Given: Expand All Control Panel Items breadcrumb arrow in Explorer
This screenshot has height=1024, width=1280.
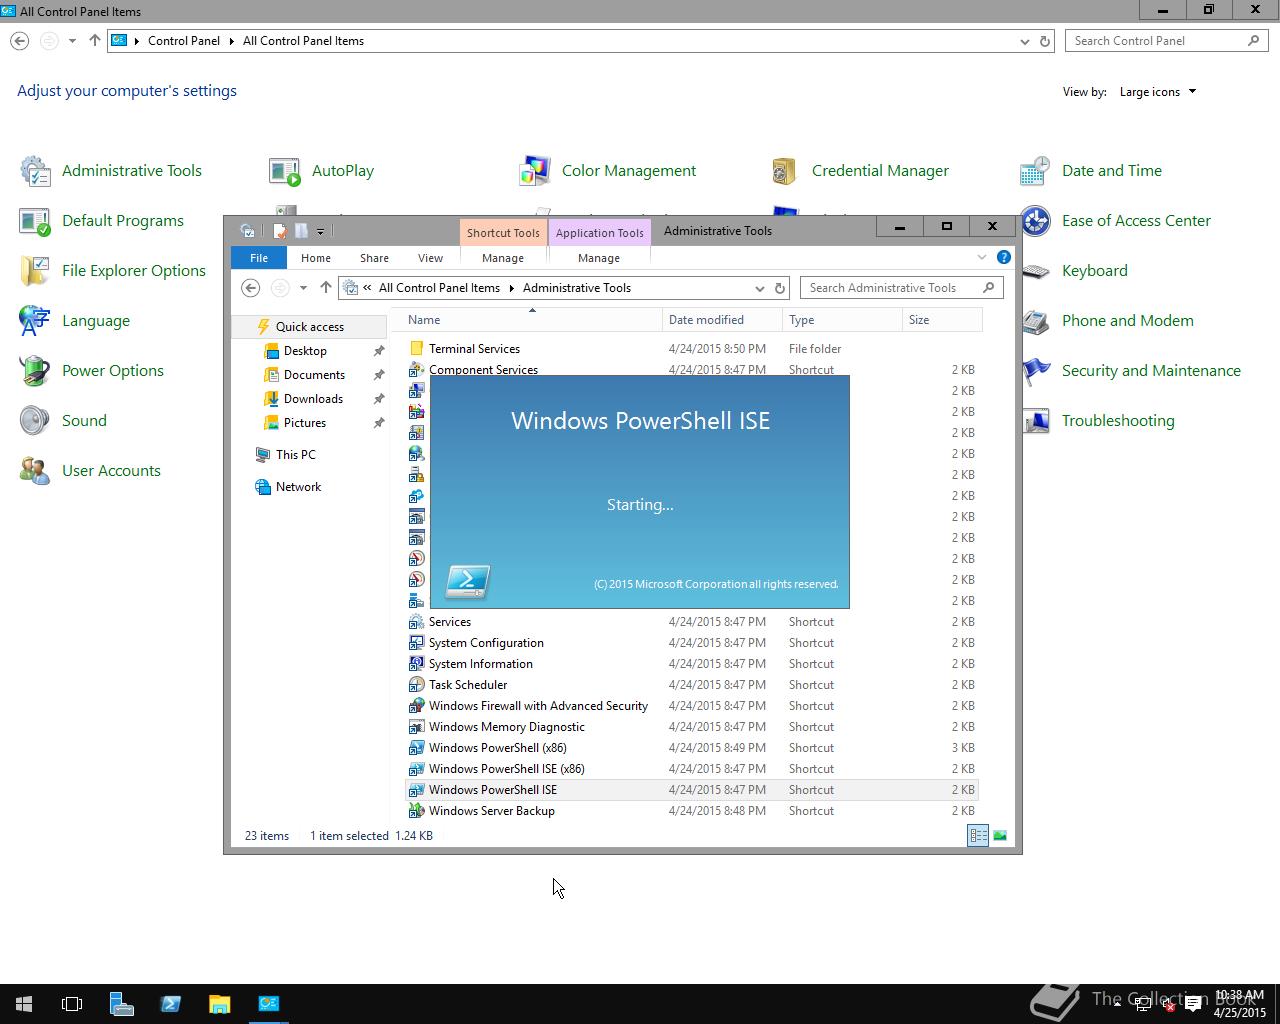Looking at the screenshot, I should click(x=511, y=288).
